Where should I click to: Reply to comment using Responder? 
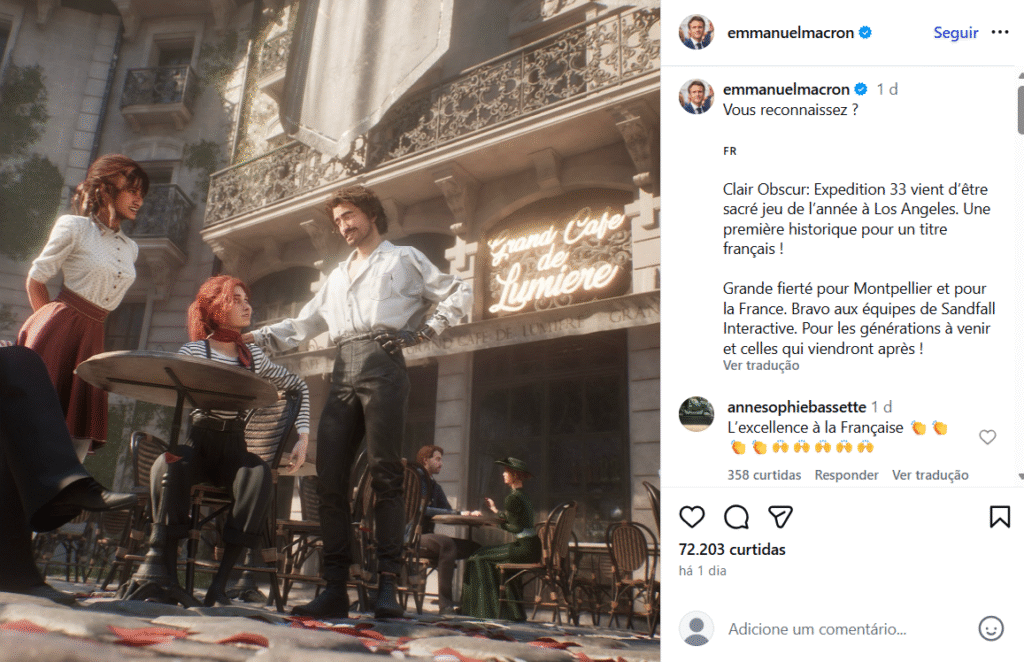(846, 475)
